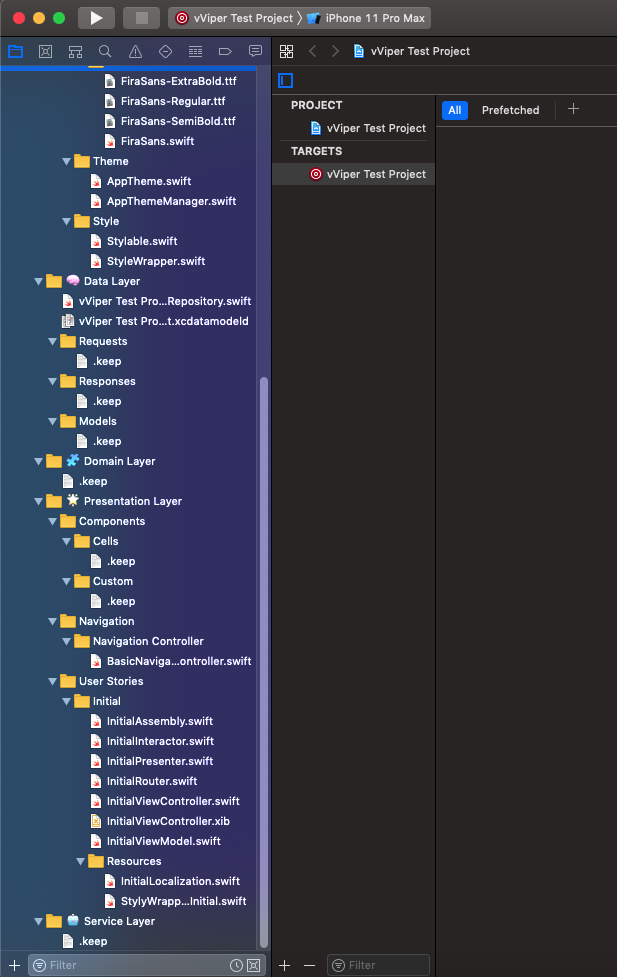Open the Find navigator magnifier icon
The height and width of the screenshot is (977, 617).
[105, 51]
